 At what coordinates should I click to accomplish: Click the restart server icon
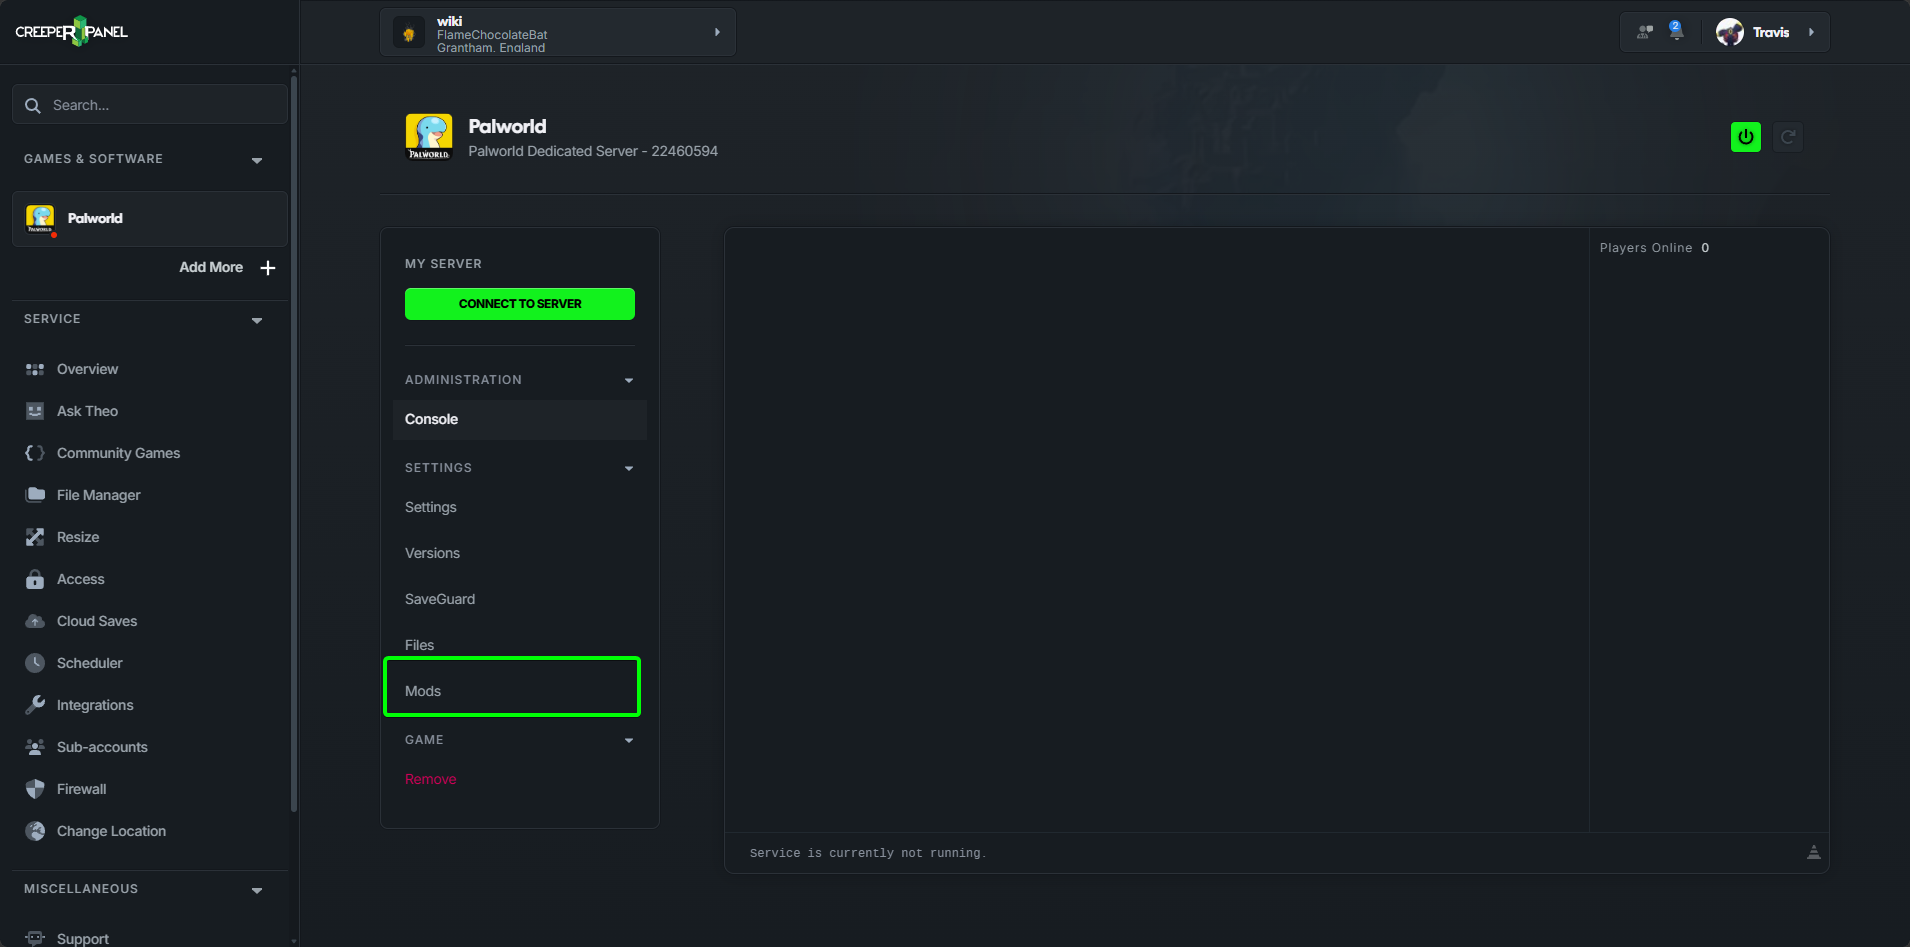pyautogui.click(x=1788, y=137)
